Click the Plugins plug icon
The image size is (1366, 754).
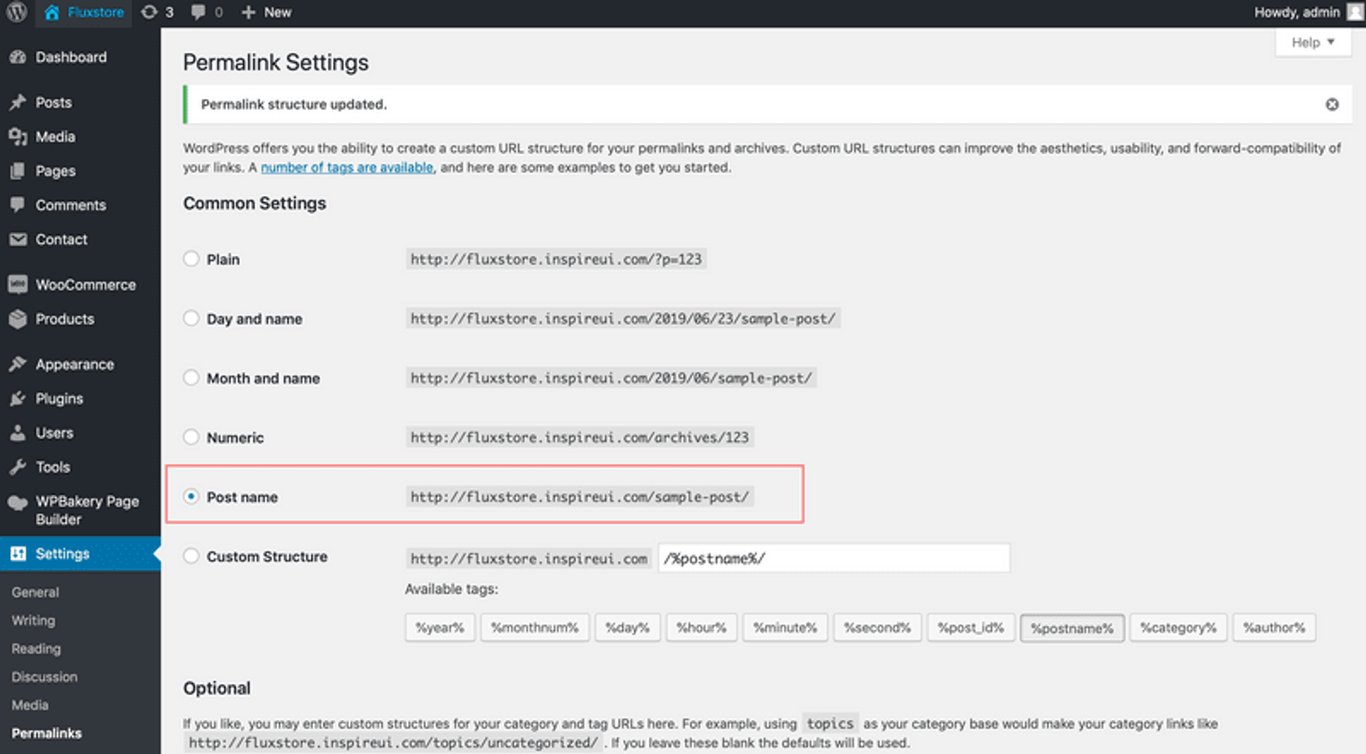click(x=17, y=399)
